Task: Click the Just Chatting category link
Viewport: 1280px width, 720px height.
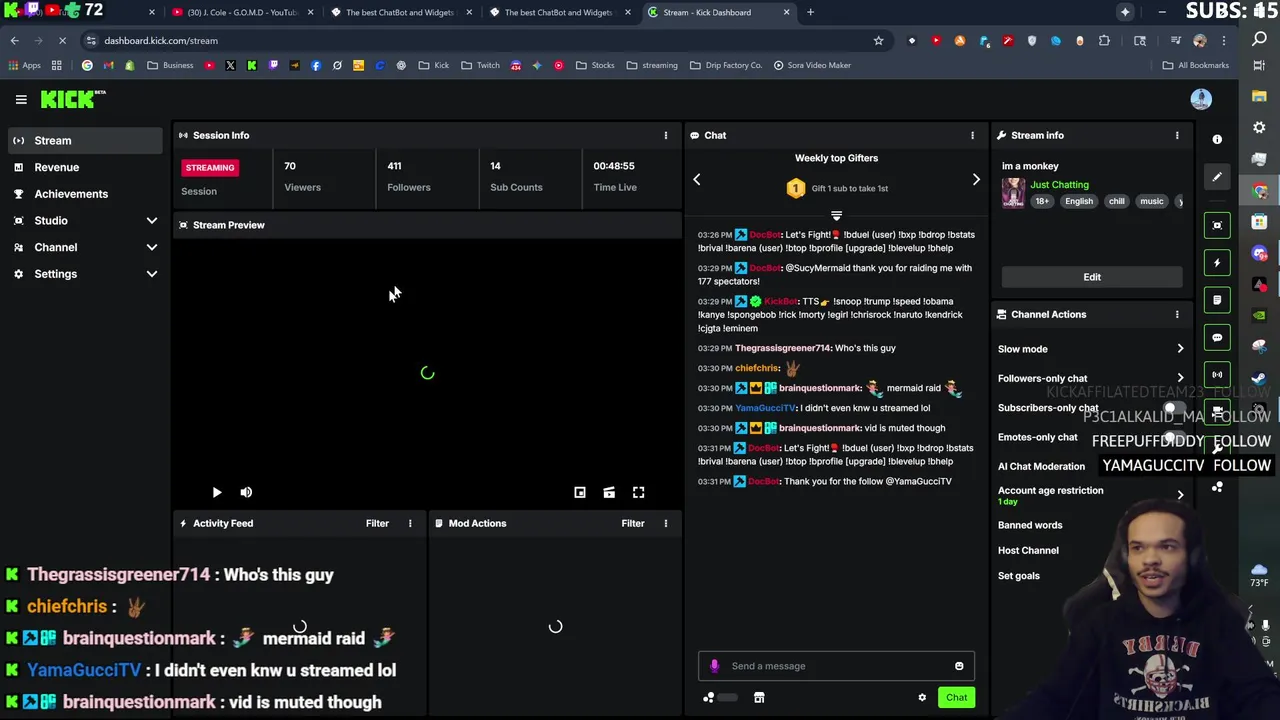Action: (1059, 185)
